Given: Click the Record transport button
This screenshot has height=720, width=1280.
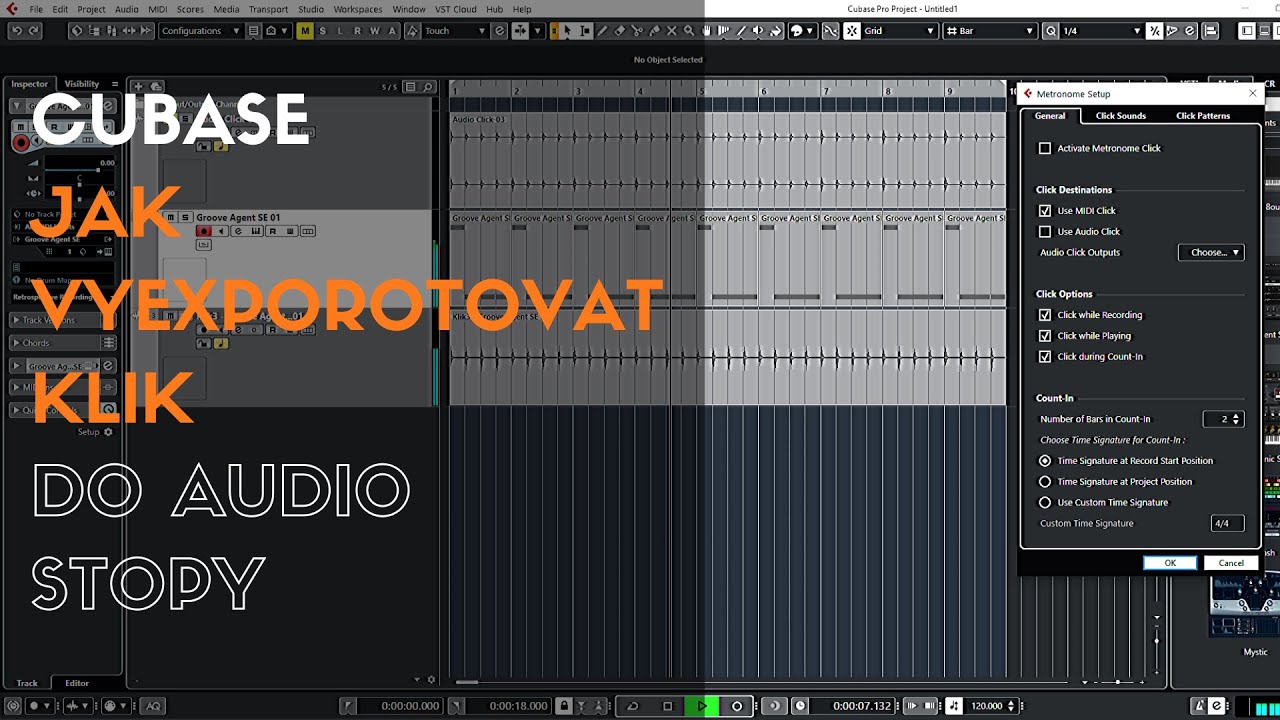Looking at the screenshot, I should click(737, 706).
